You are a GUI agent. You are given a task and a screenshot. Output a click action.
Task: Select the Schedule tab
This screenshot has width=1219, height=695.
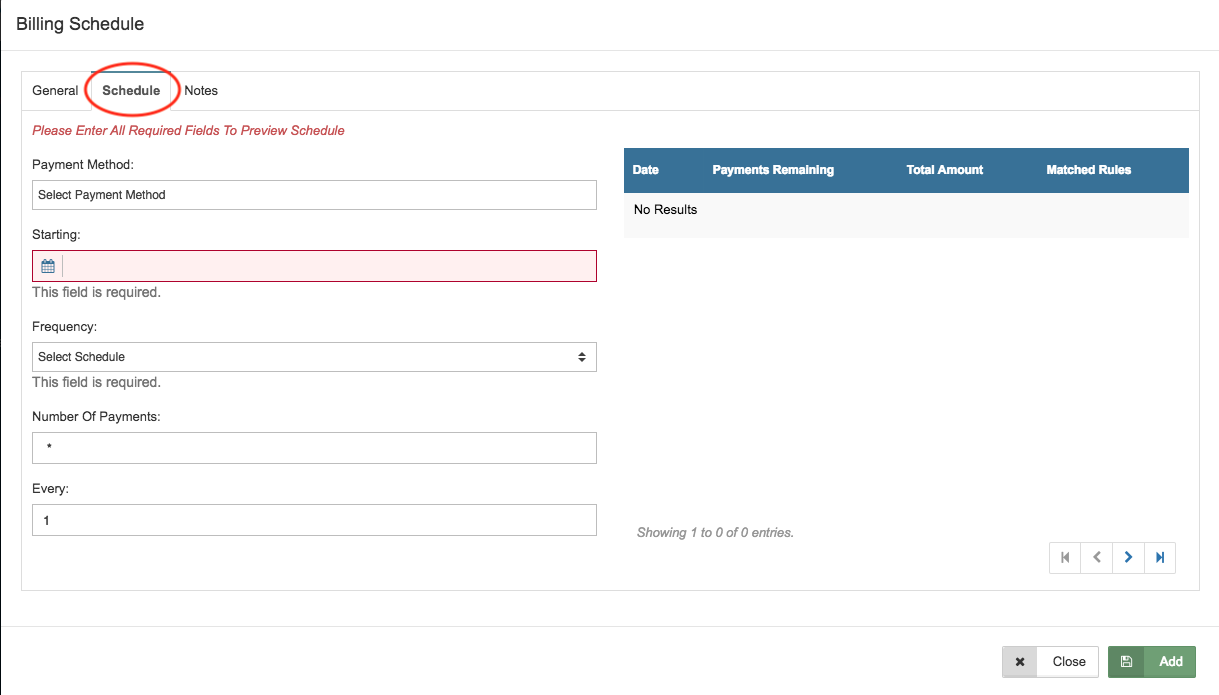click(131, 91)
